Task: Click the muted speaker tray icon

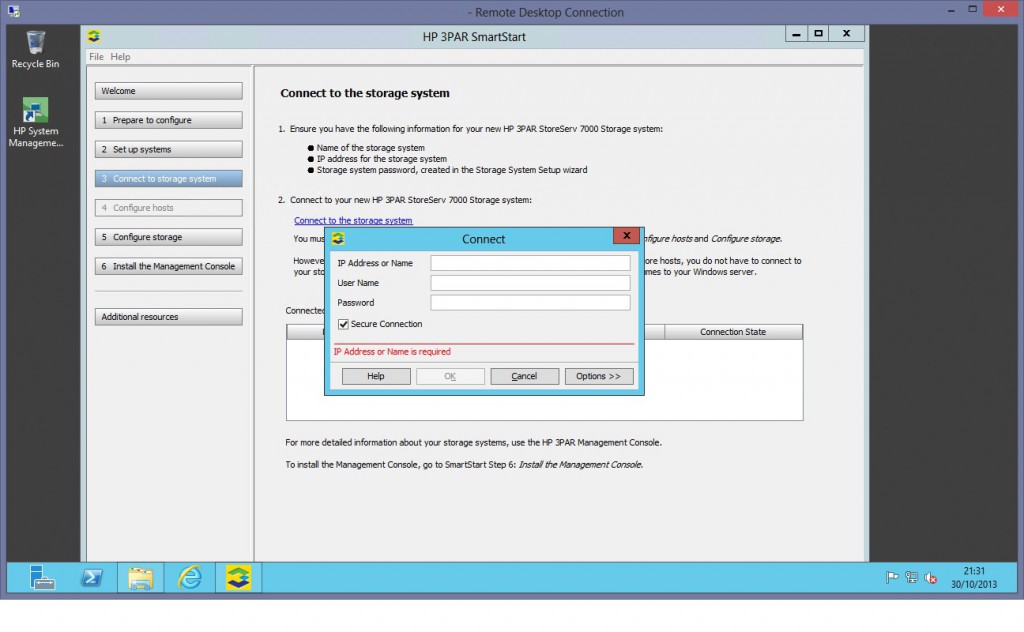Action: point(931,577)
